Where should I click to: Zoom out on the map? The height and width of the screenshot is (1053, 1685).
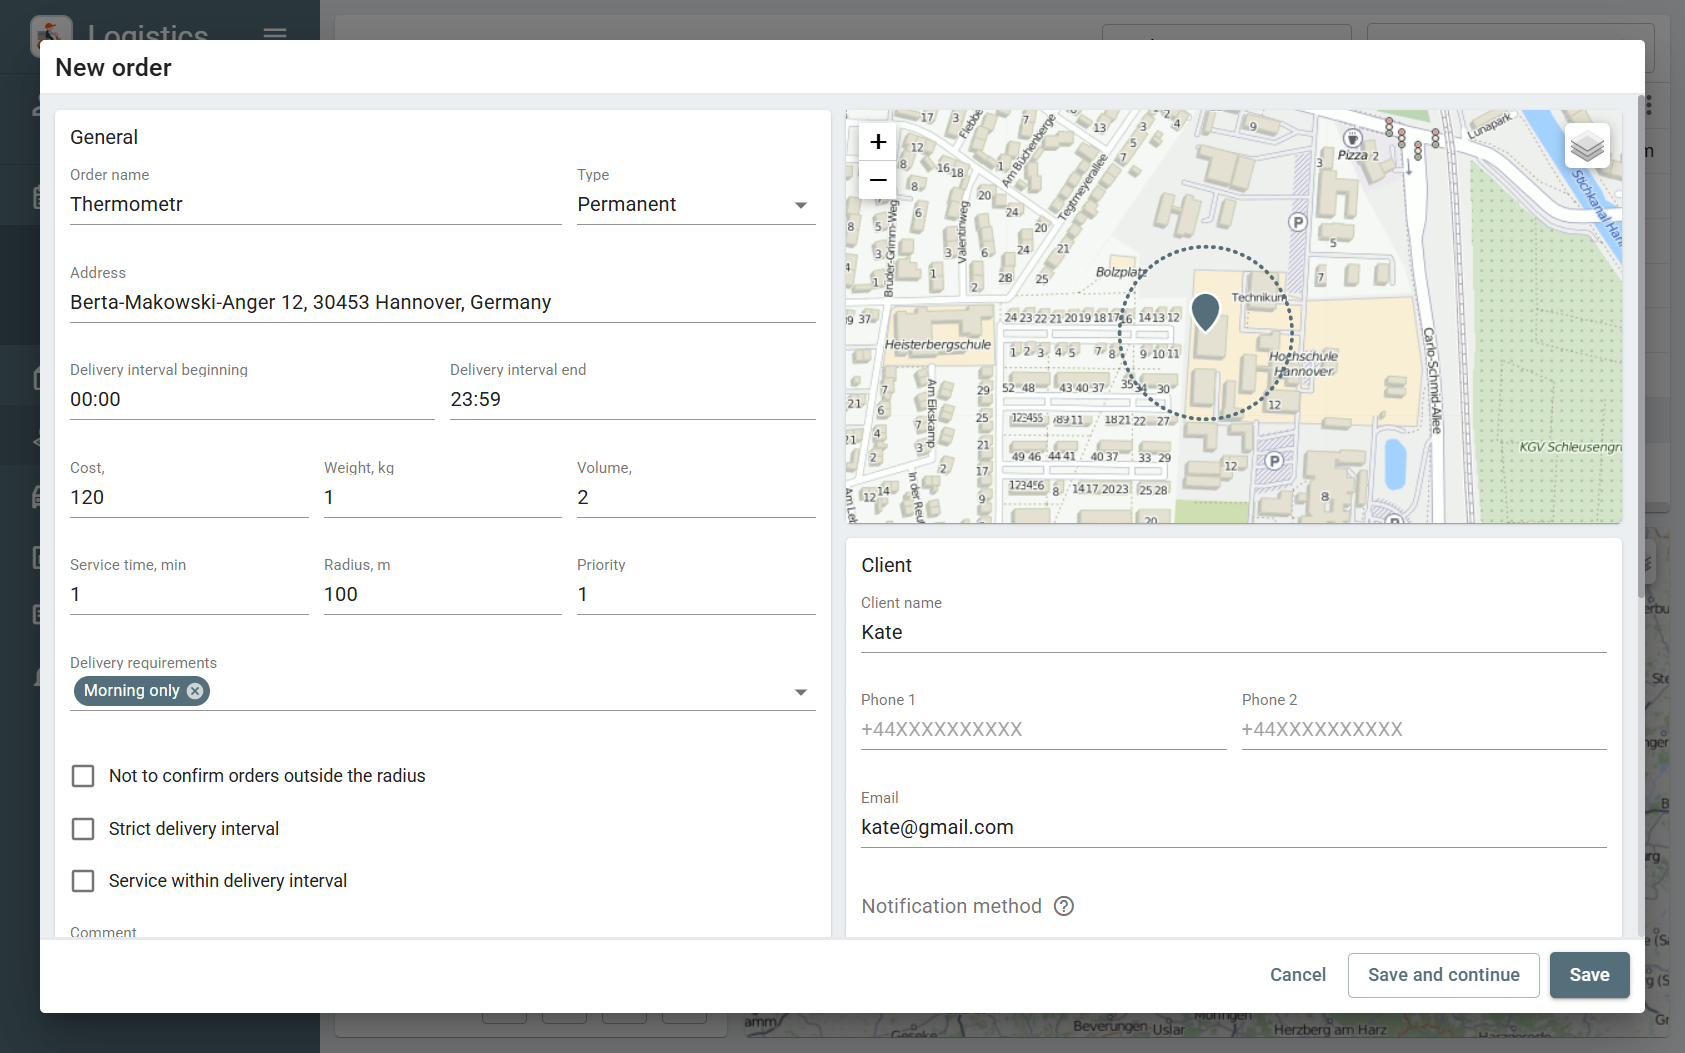(x=878, y=180)
